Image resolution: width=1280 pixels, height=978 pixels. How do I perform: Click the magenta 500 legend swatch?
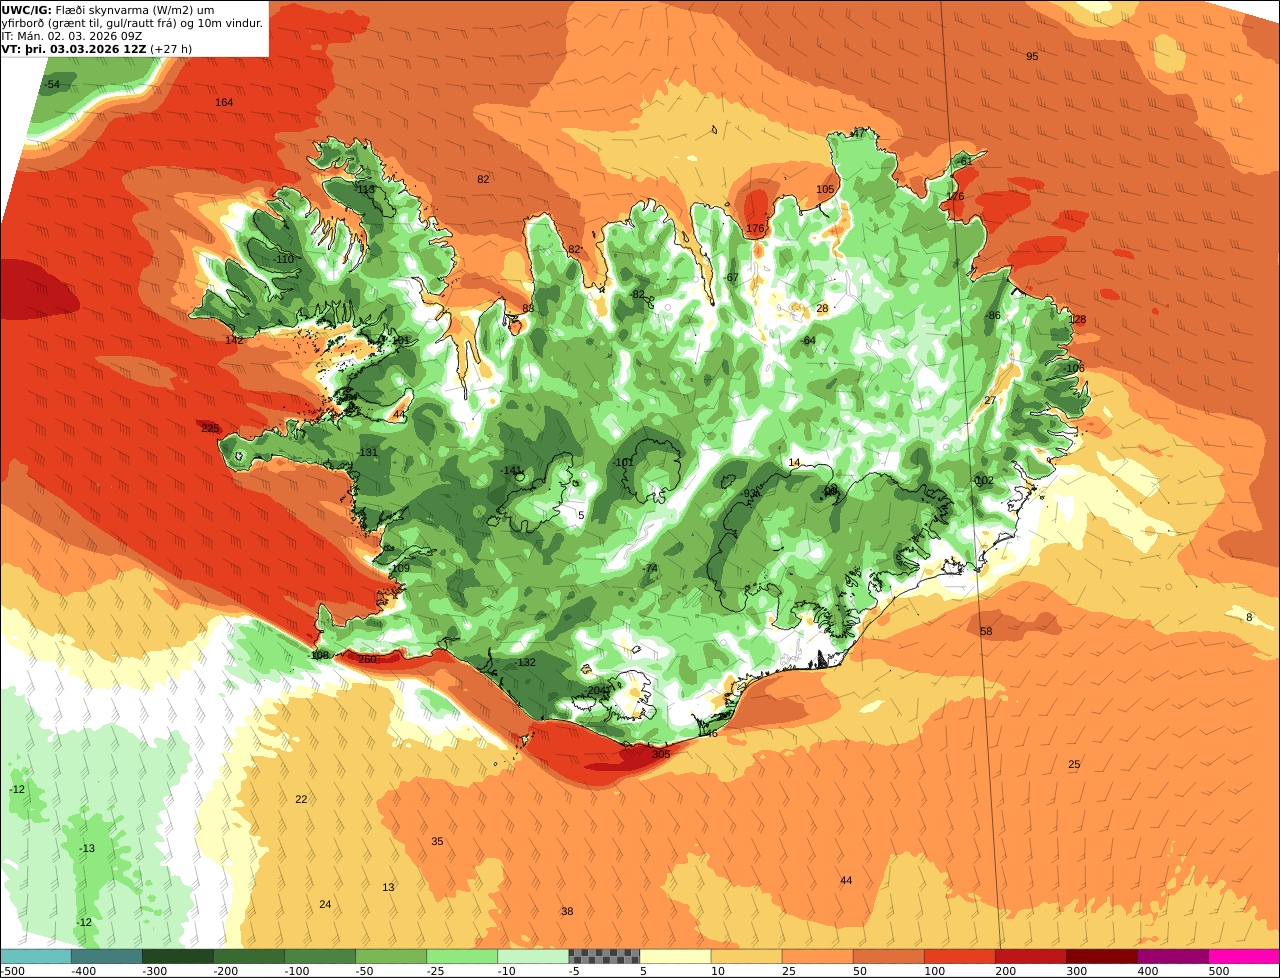point(1244,956)
